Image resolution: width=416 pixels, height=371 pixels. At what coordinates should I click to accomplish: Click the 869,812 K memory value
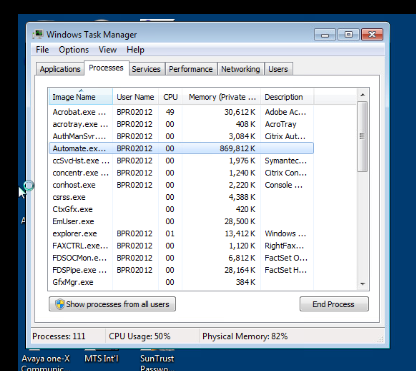point(237,148)
